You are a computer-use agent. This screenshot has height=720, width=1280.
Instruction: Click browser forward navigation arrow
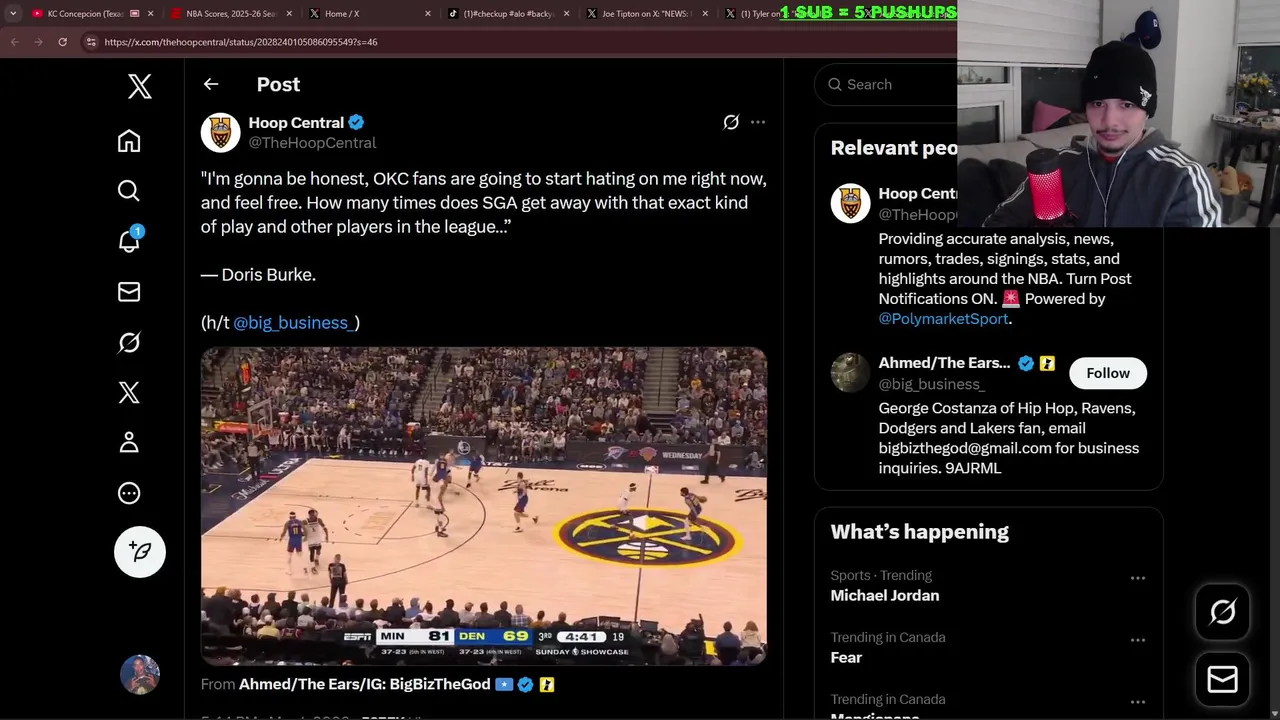pyautogui.click(x=38, y=42)
